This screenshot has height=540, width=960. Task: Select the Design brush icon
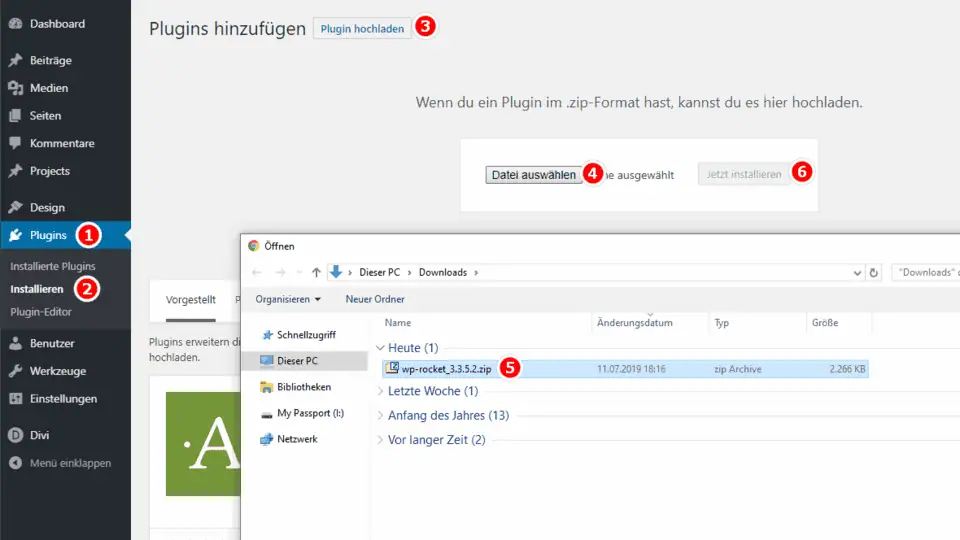[x=16, y=208]
